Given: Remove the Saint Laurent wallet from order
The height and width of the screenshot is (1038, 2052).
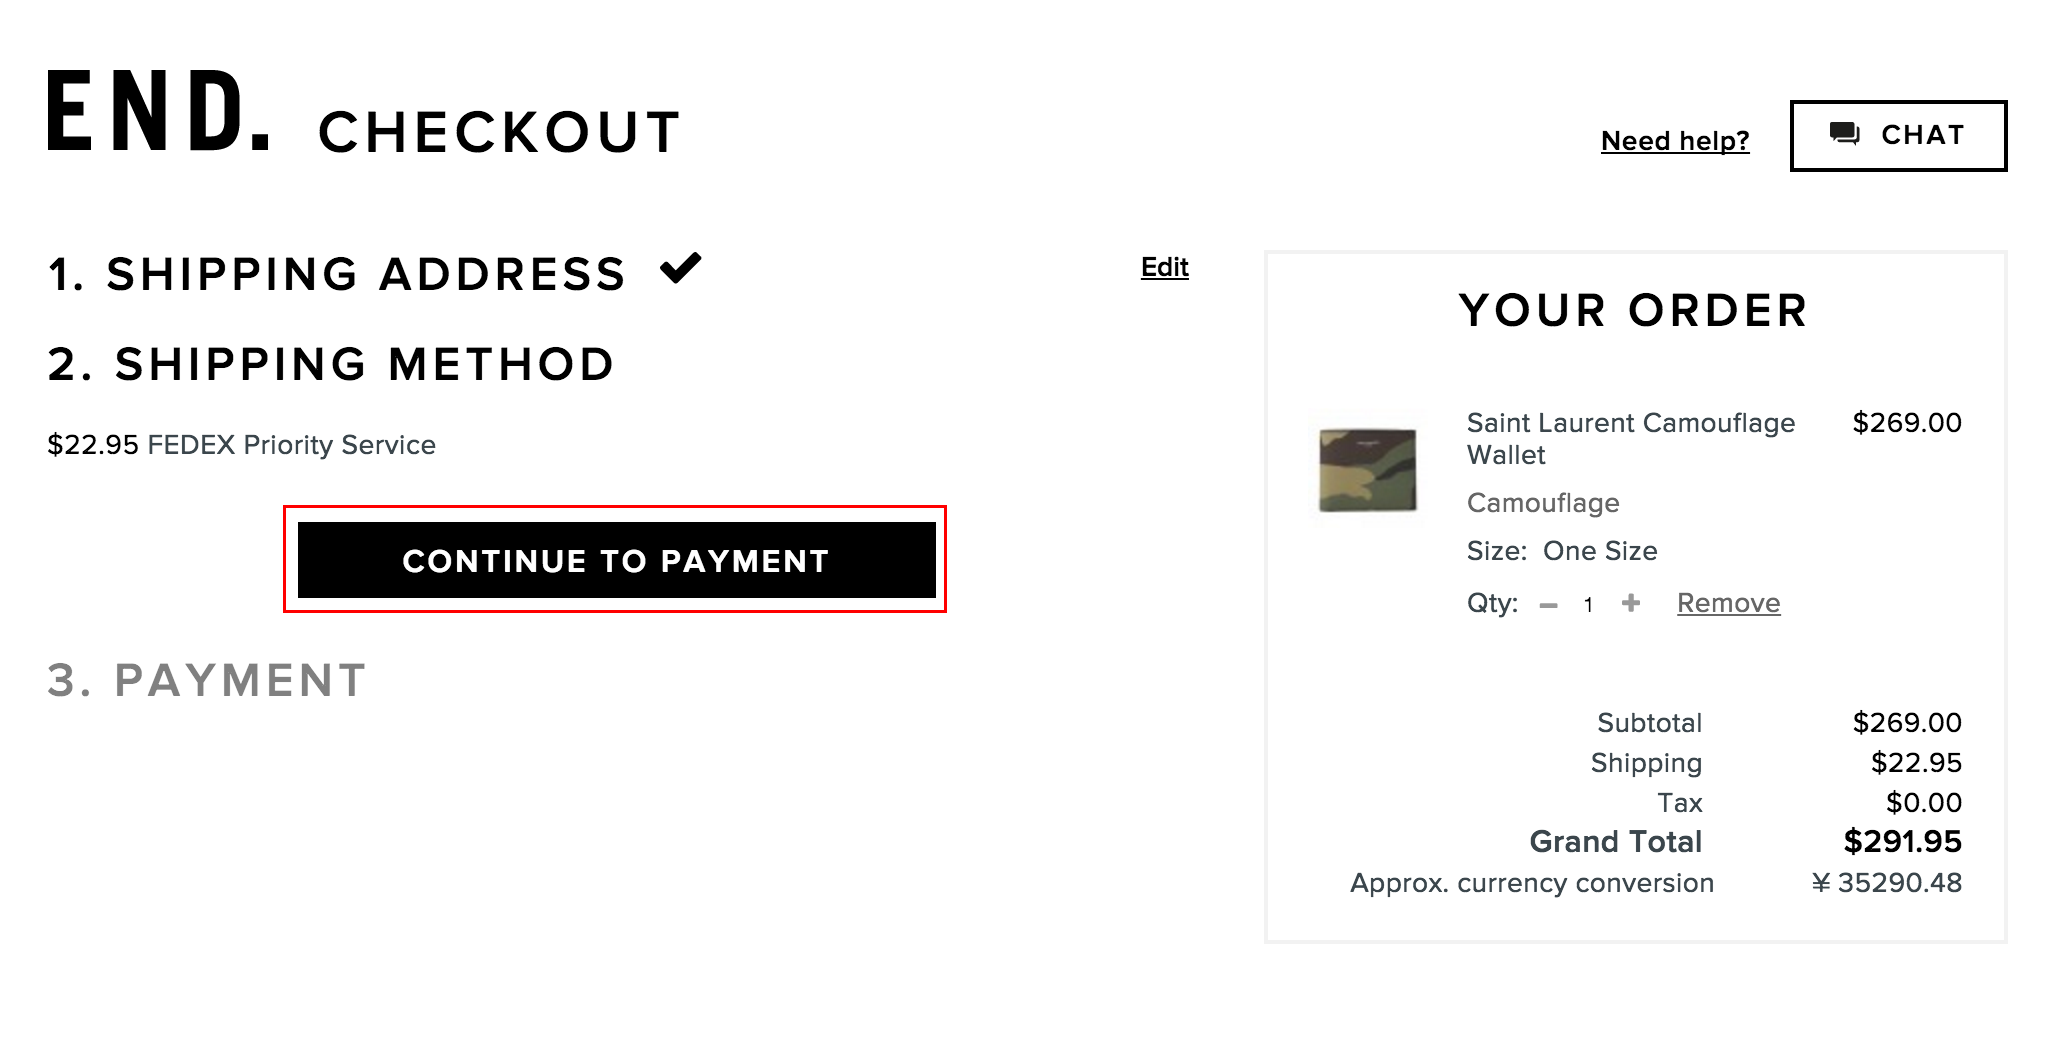Looking at the screenshot, I should 1728,603.
